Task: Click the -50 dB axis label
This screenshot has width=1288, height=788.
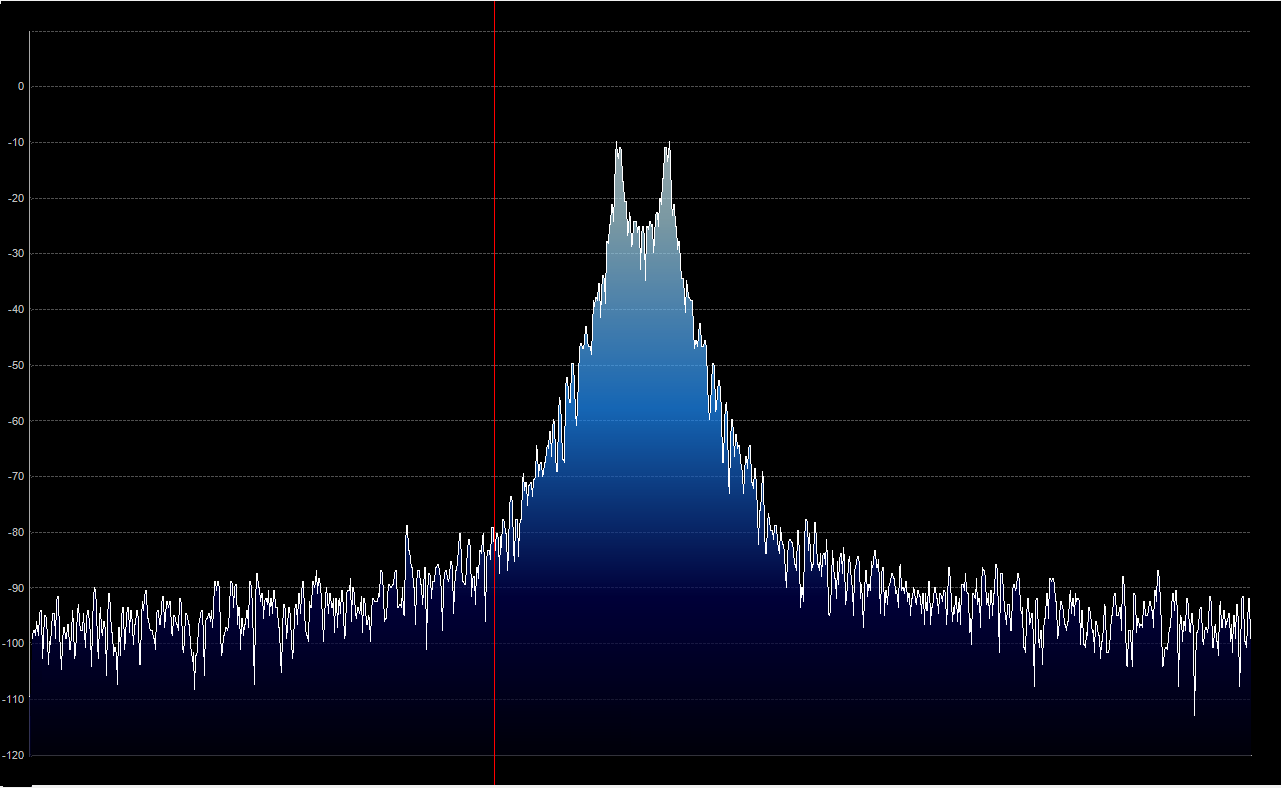Action: point(16,366)
